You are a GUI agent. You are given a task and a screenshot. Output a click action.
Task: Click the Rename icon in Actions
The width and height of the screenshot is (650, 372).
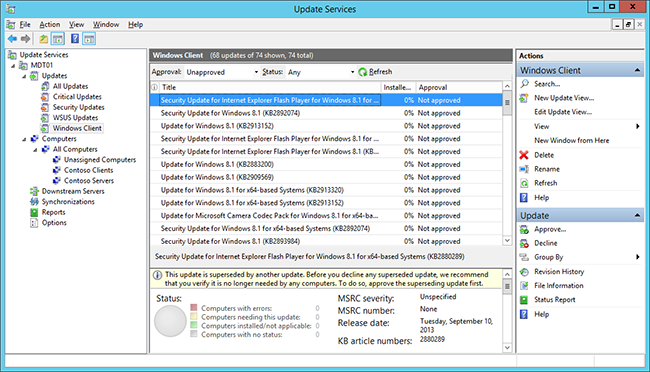tap(524, 169)
